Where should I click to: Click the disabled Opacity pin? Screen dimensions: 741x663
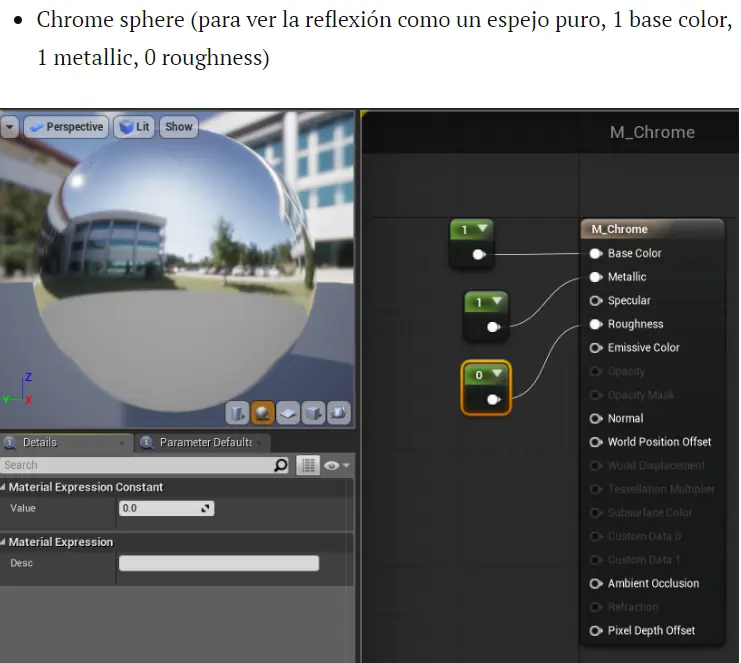[x=595, y=371]
